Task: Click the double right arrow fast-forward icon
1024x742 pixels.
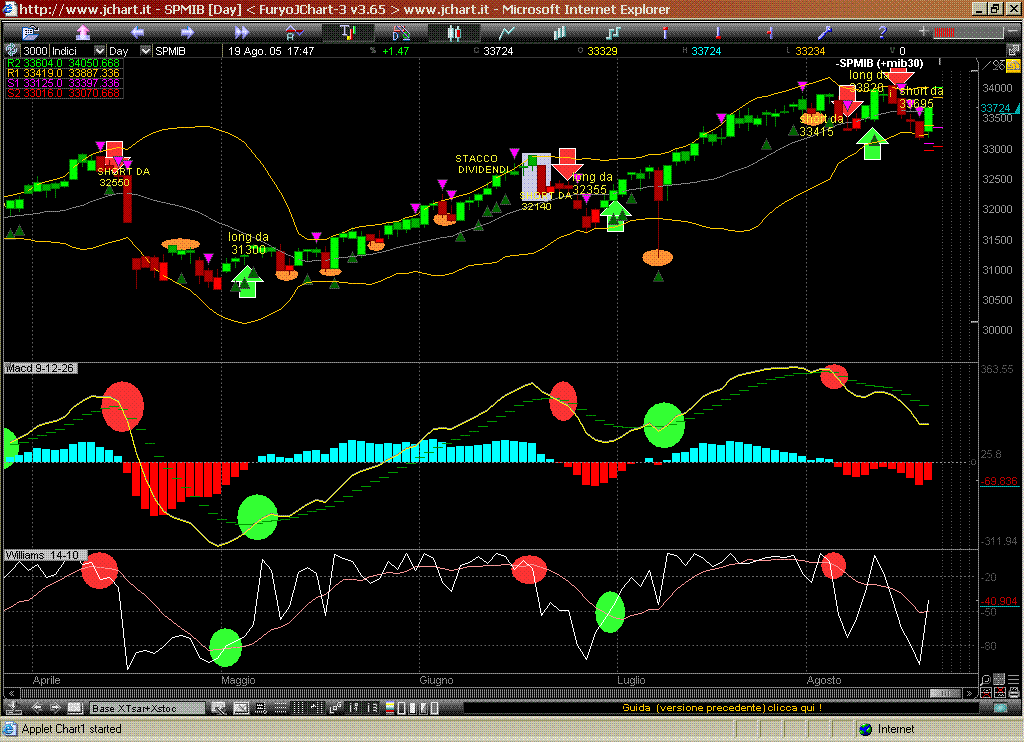Action: (x=242, y=33)
